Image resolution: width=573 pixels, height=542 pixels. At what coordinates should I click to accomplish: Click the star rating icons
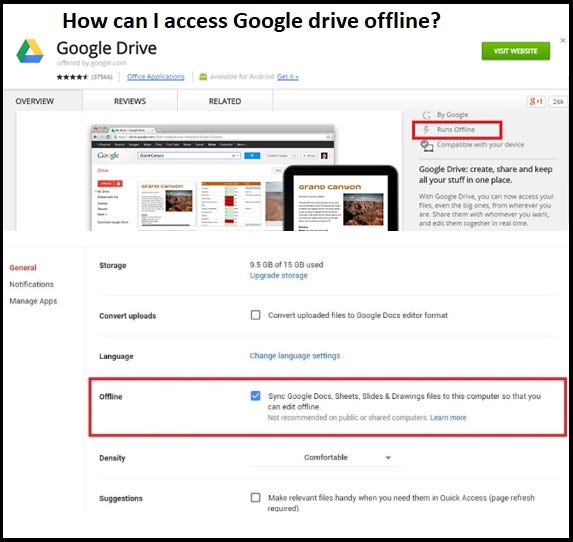tap(72, 77)
